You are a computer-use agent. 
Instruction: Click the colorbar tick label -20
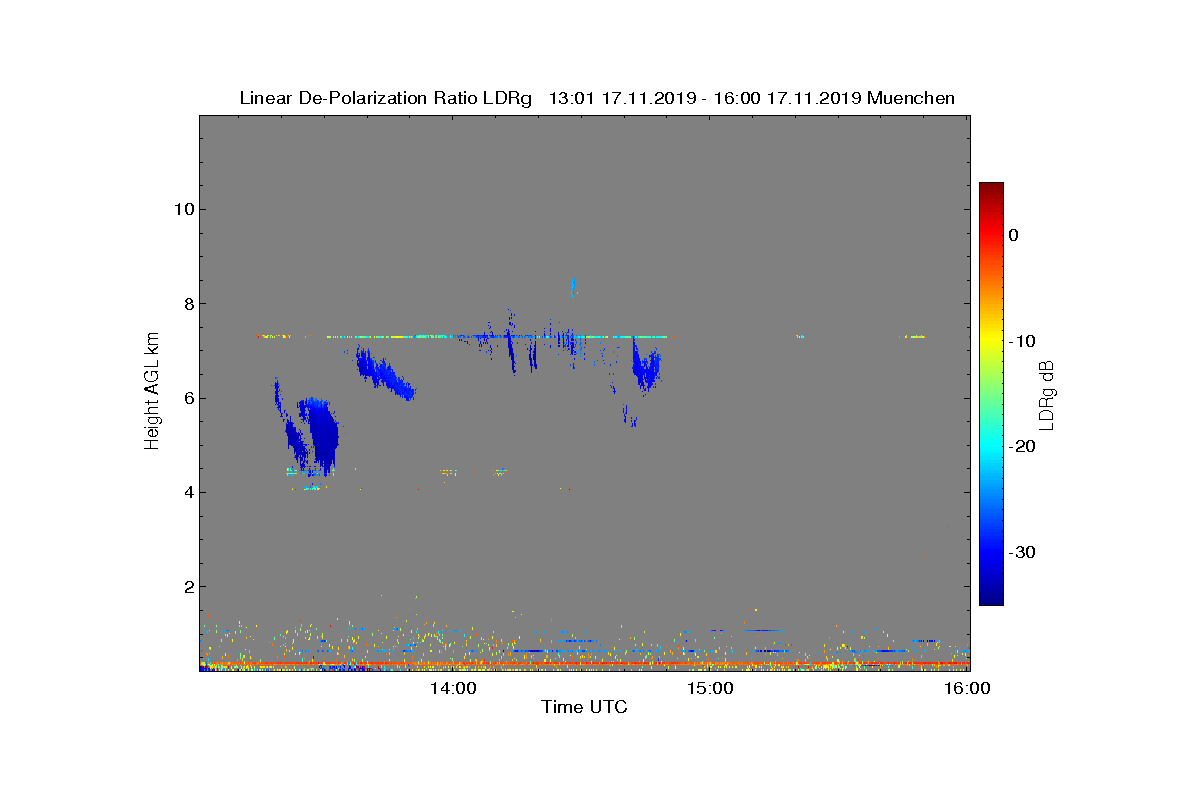point(1021,447)
